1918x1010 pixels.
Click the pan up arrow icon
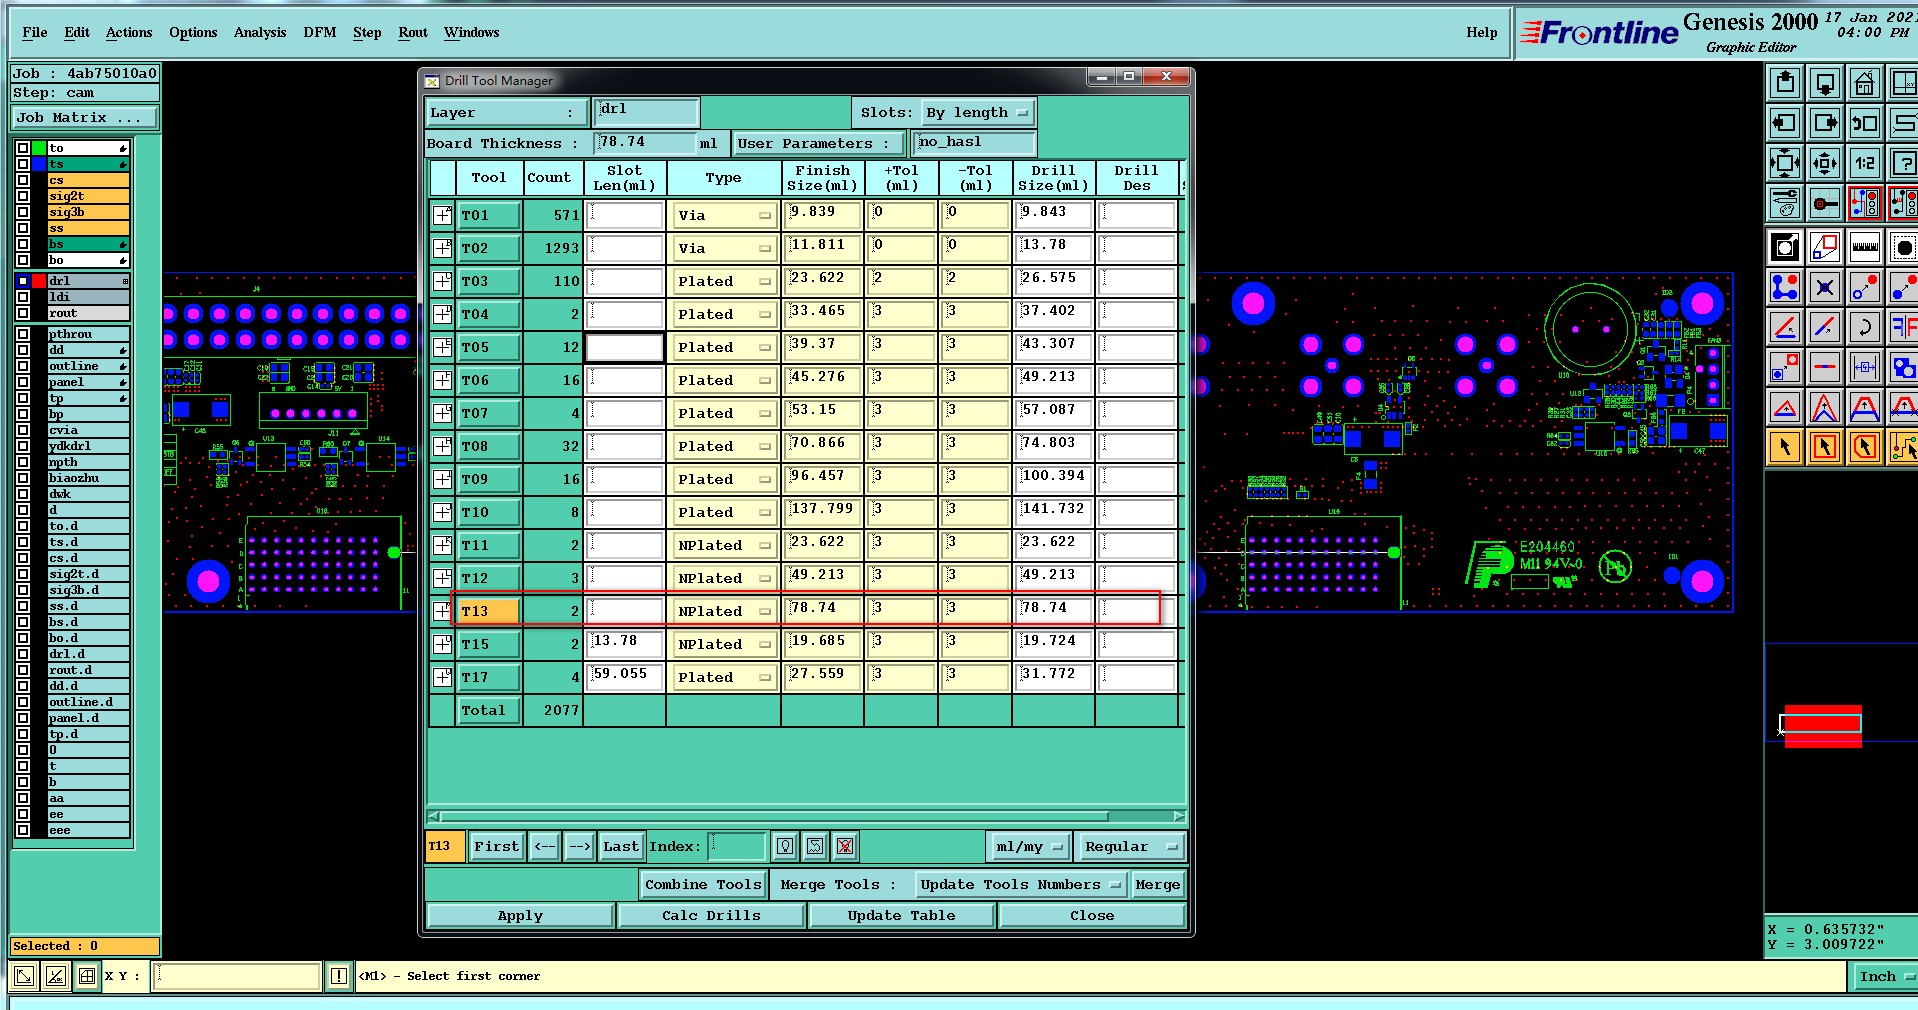pos(1785,84)
